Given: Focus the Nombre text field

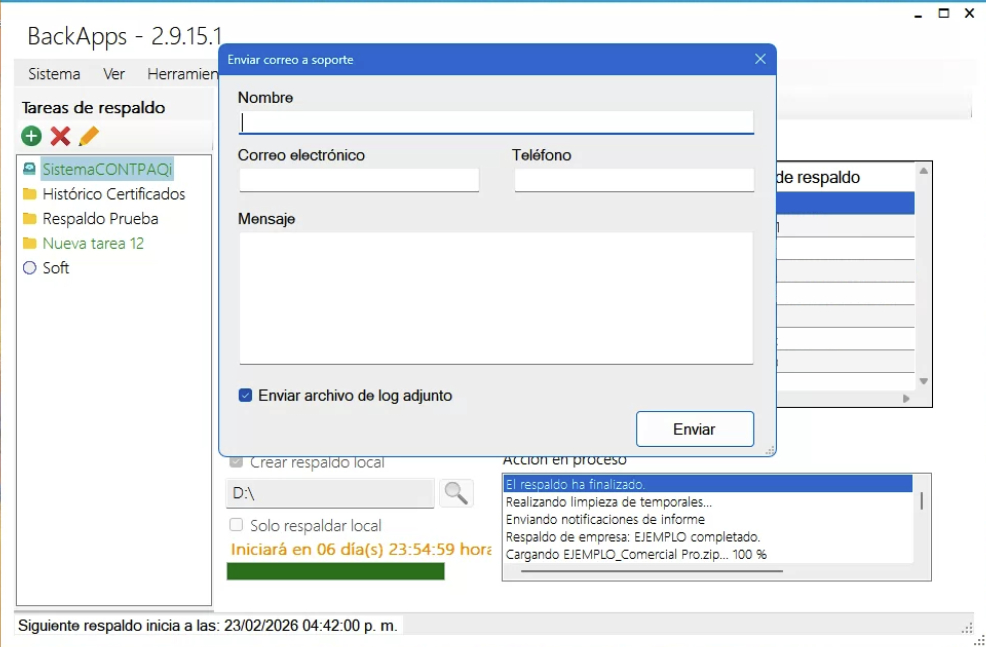Looking at the screenshot, I should pyautogui.click(x=496, y=123).
